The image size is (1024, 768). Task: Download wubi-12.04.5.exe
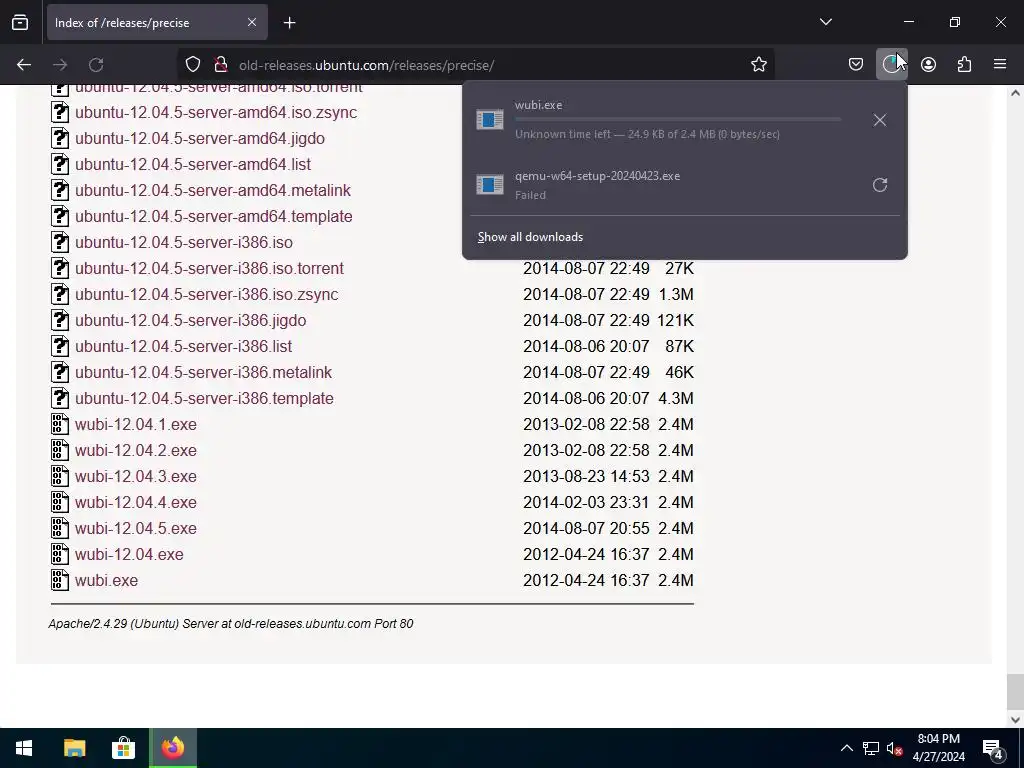tap(136, 528)
